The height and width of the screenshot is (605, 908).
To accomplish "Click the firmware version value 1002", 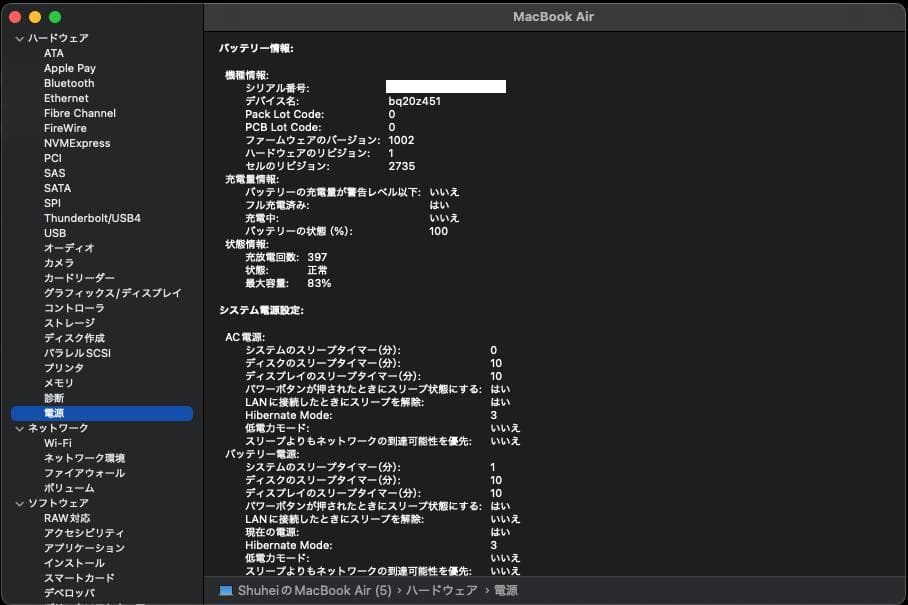I will click(x=401, y=141).
